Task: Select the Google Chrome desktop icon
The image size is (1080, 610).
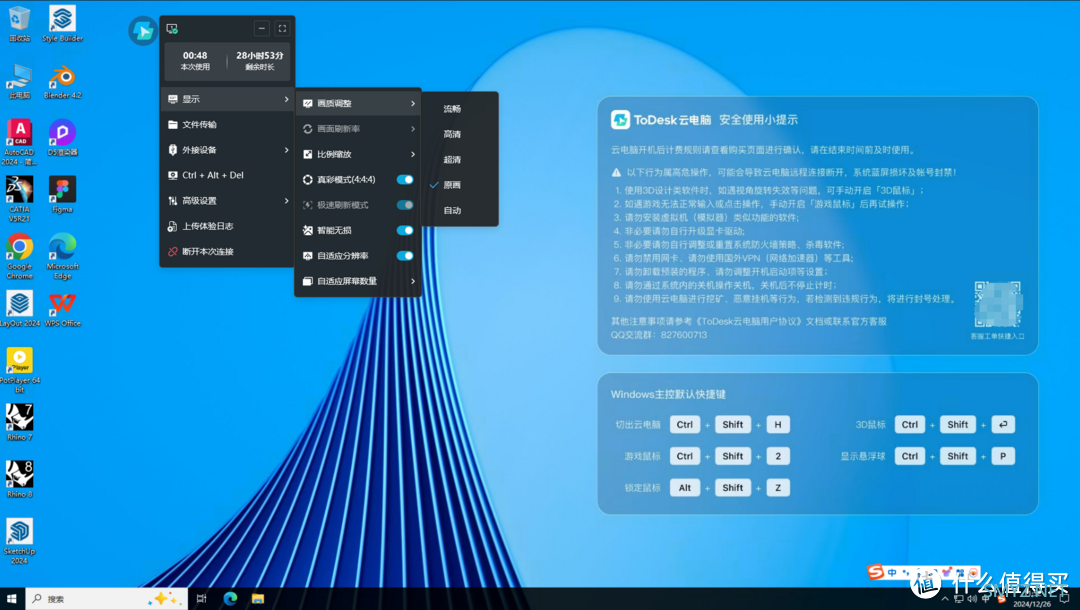Action: [x=19, y=256]
